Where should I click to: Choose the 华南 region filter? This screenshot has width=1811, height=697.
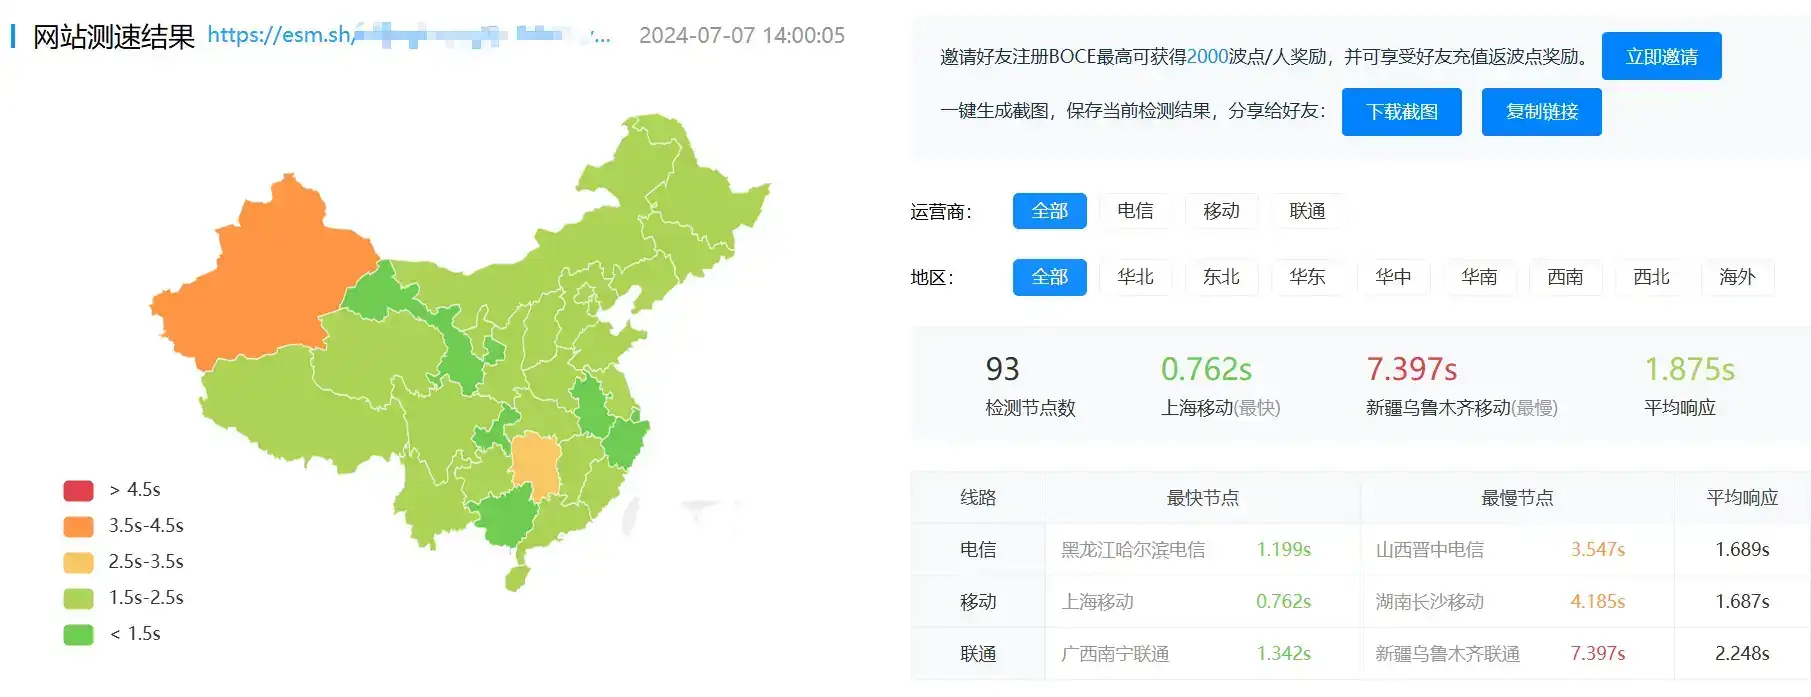(x=1479, y=277)
